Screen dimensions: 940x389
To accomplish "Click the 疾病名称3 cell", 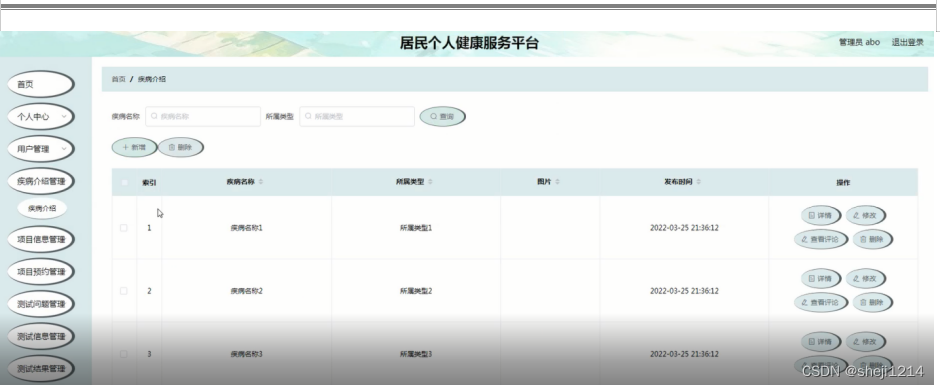I will [246, 354].
